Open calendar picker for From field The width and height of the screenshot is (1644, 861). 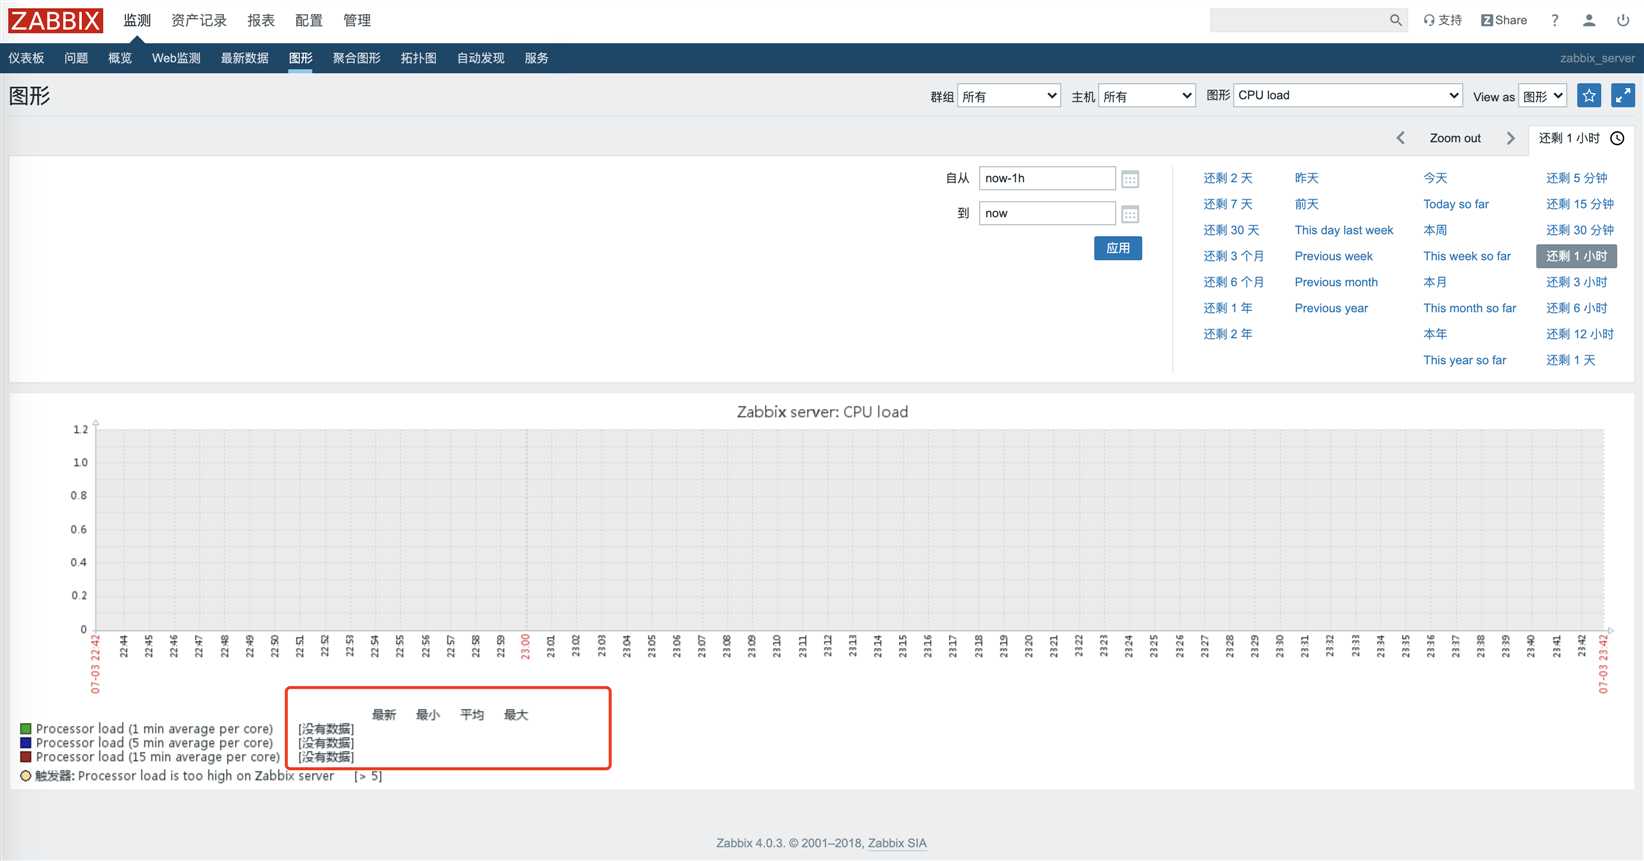click(1130, 179)
